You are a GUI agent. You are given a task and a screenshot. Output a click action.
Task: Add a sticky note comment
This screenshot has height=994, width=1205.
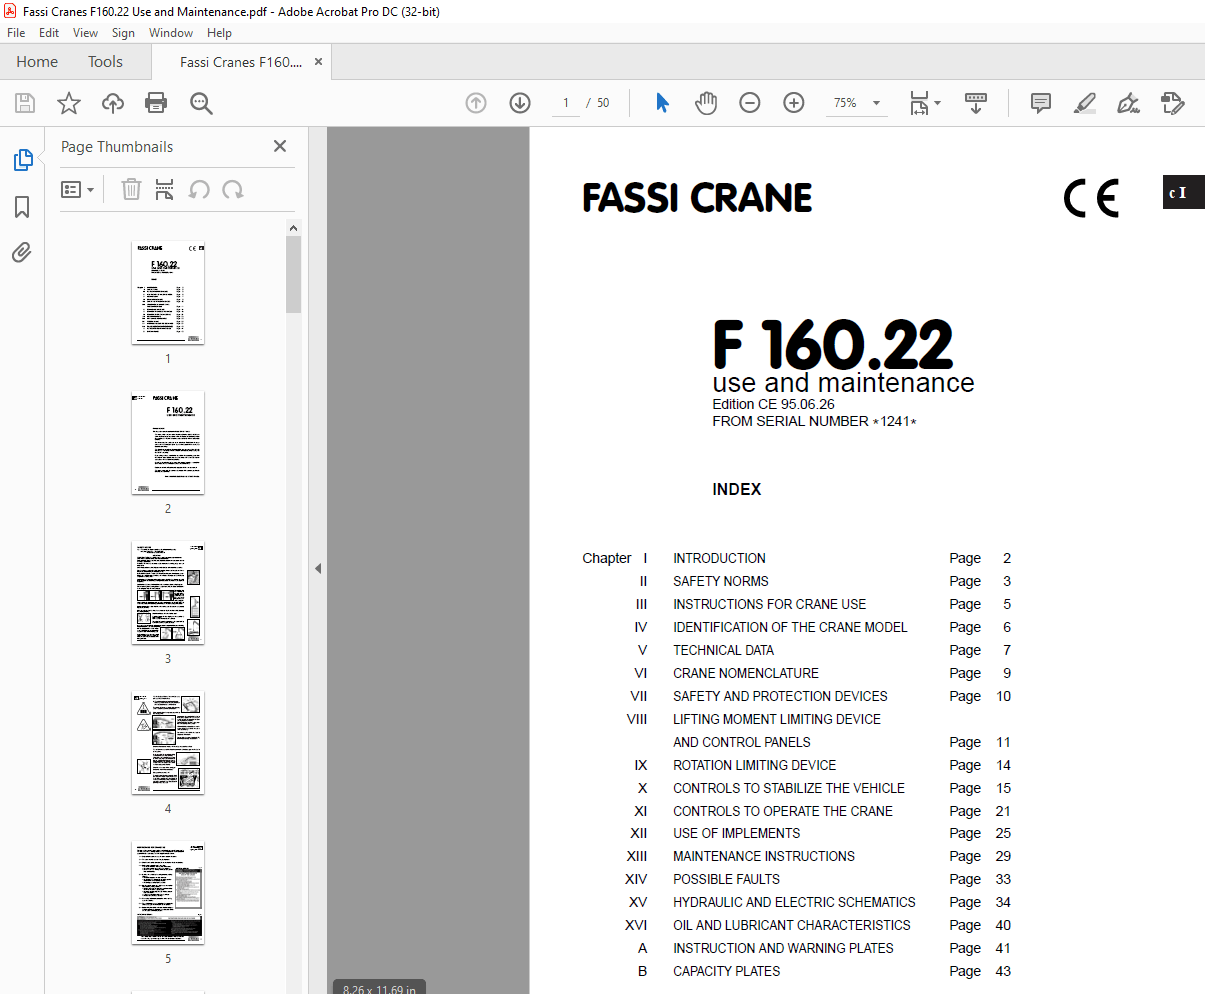(1040, 103)
